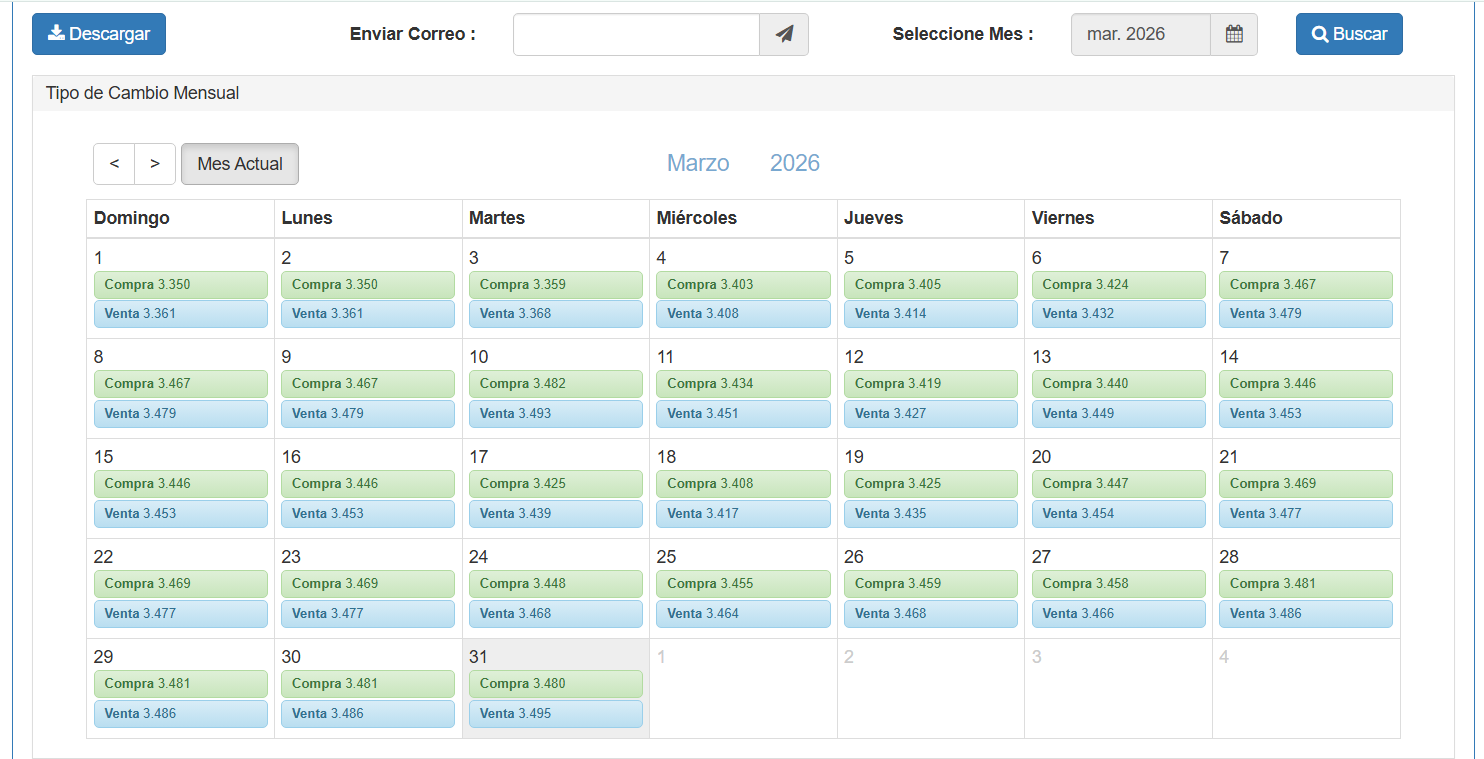Viewport: 1484px width, 759px height.
Task: Click the Descargar download button
Action: pyautogui.click(x=99, y=34)
